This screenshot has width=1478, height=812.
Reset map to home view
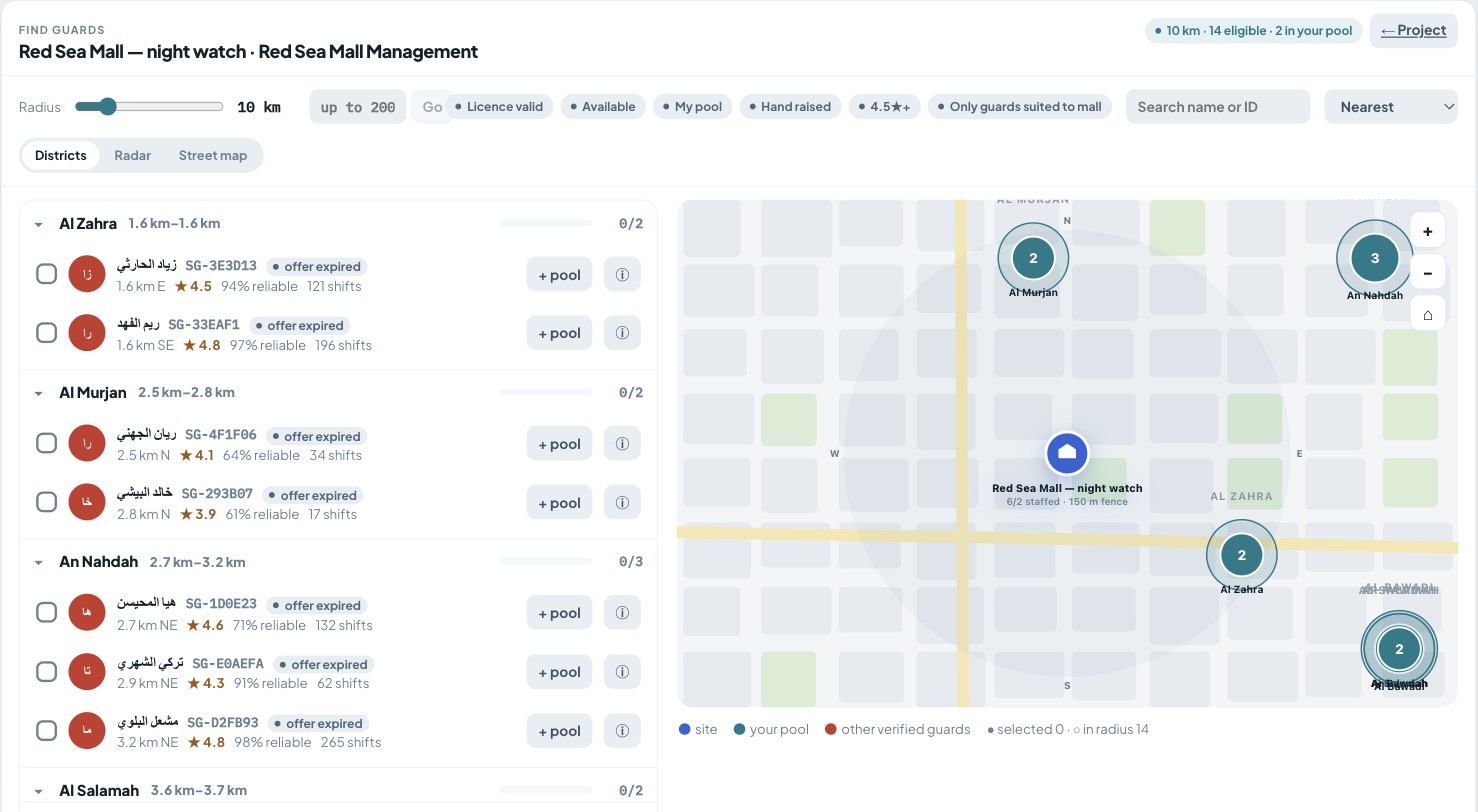pyautogui.click(x=1427, y=314)
